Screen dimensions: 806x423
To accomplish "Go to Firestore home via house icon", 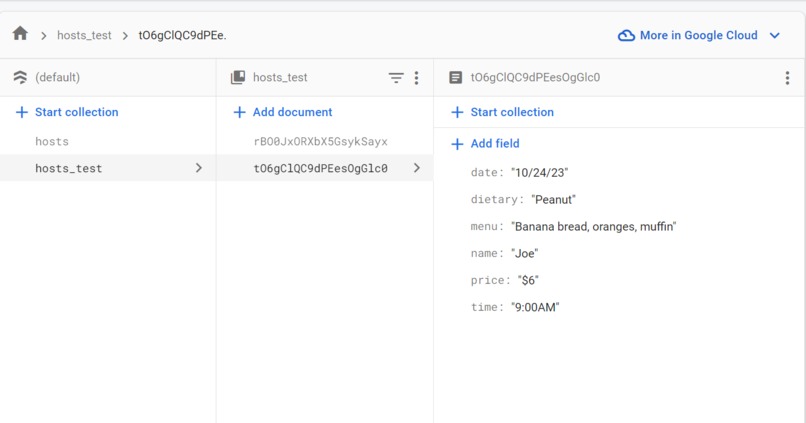I will [20, 34].
